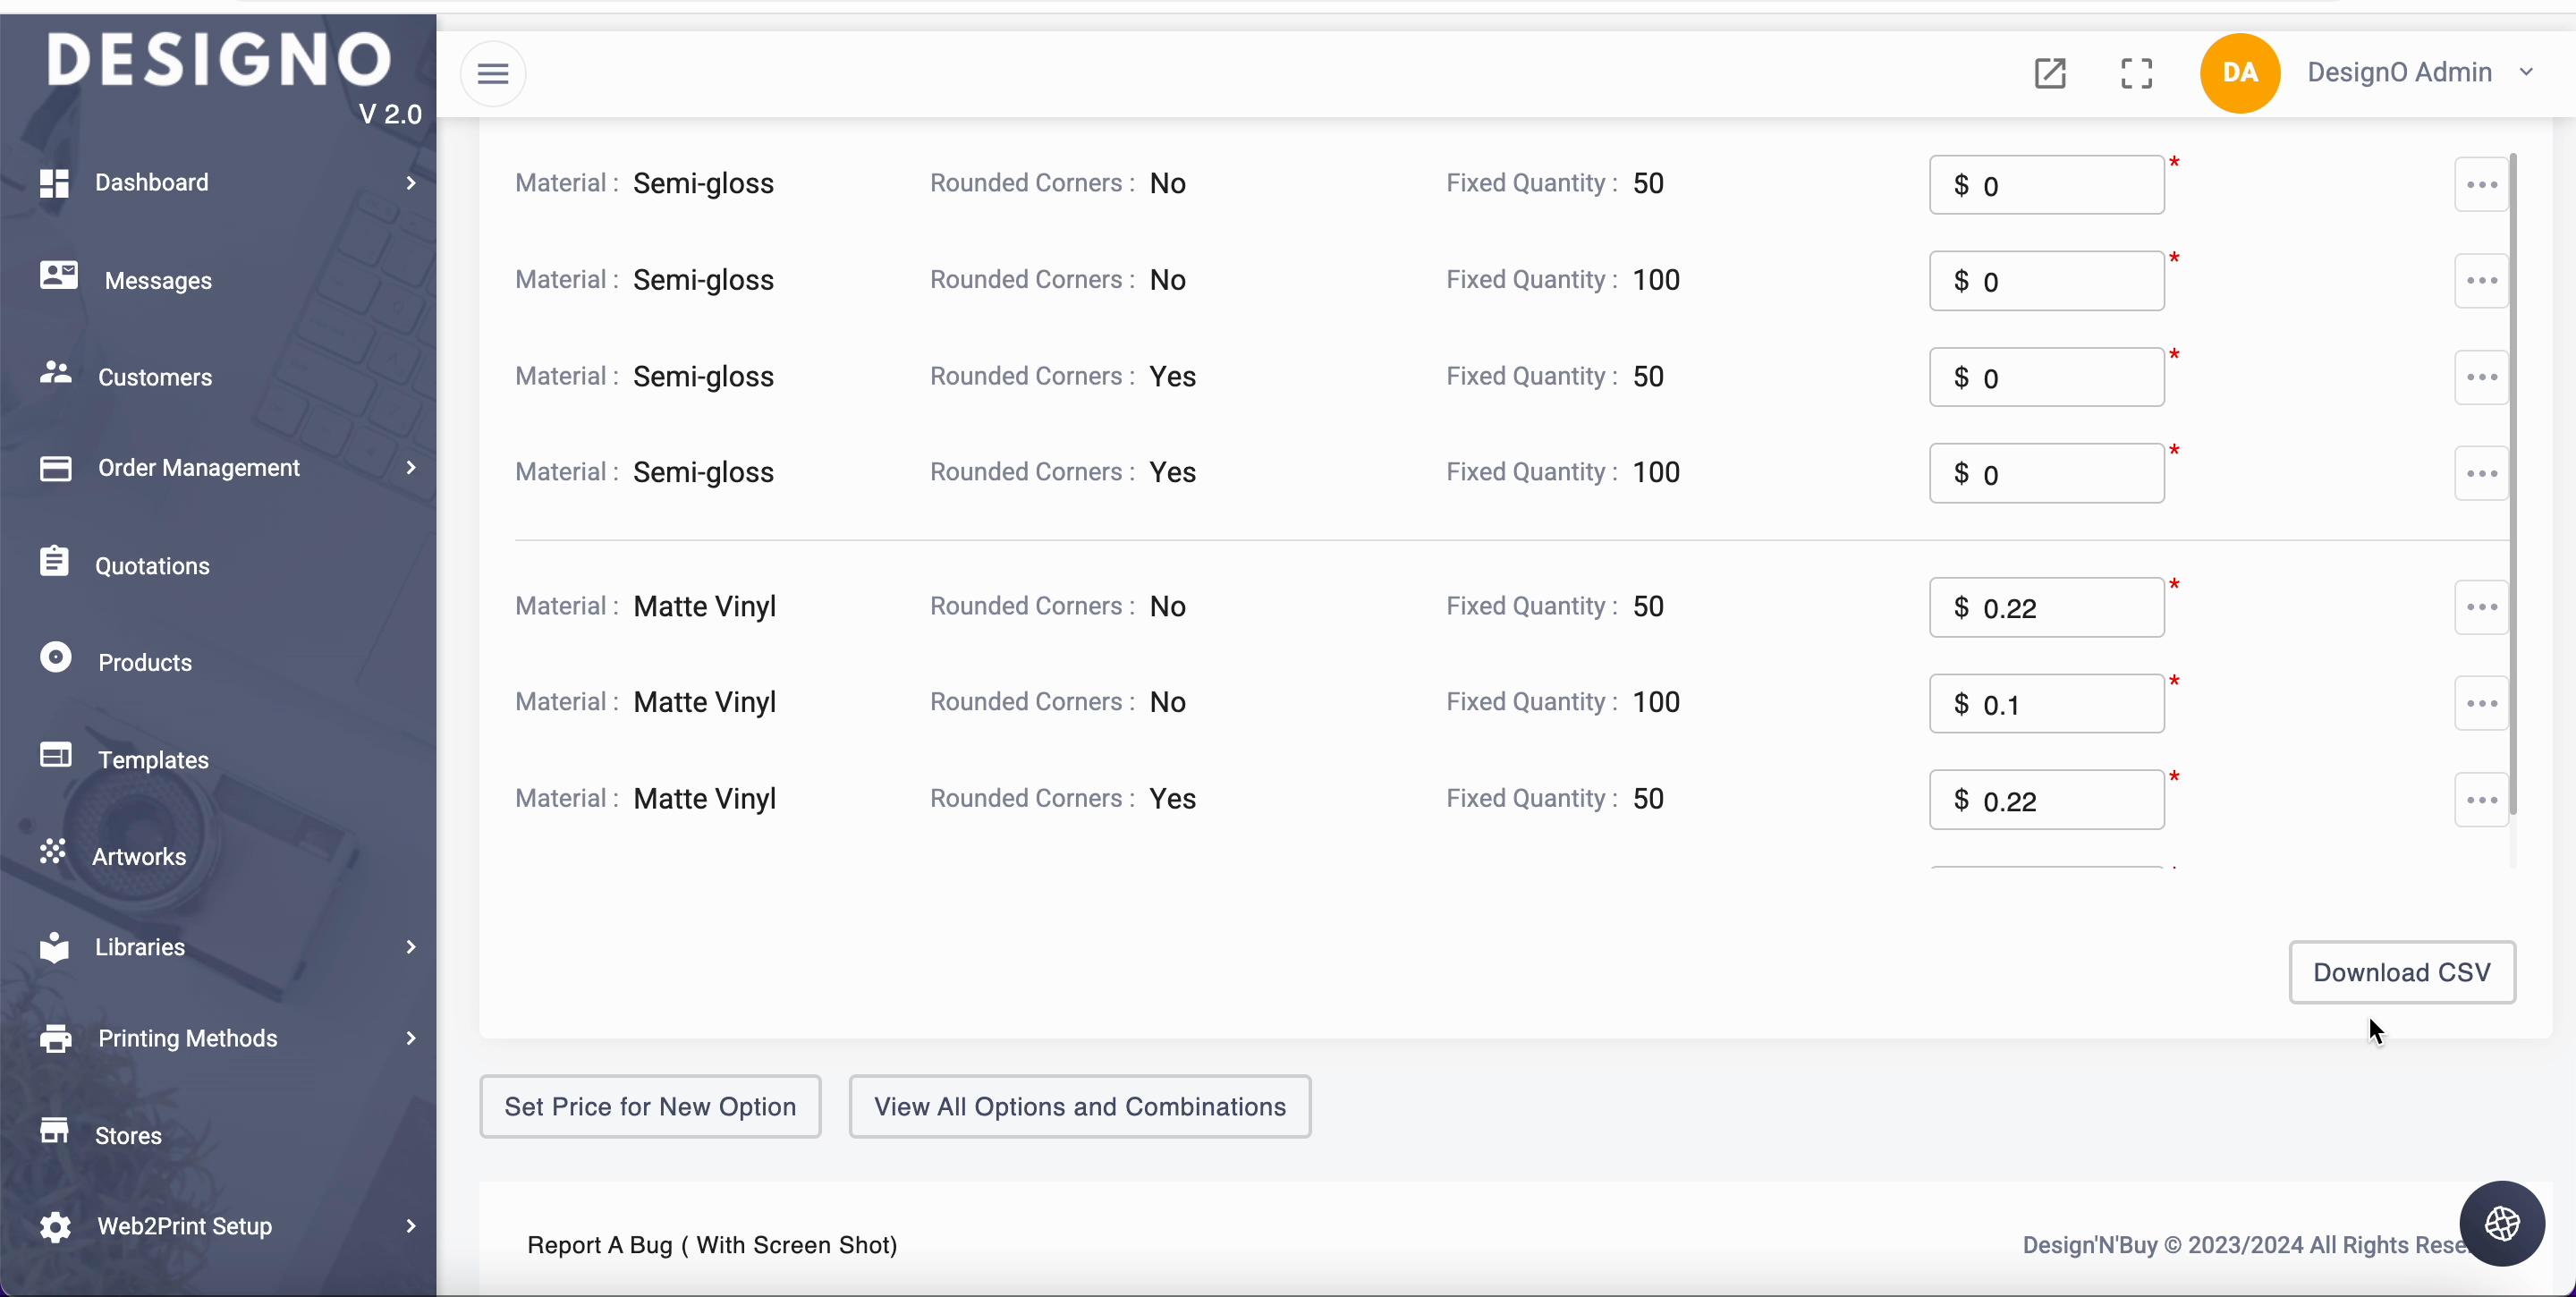Open the globe help widget at bottom right
The height and width of the screenshot is (1297, 2576).
click(2501, 1222)
